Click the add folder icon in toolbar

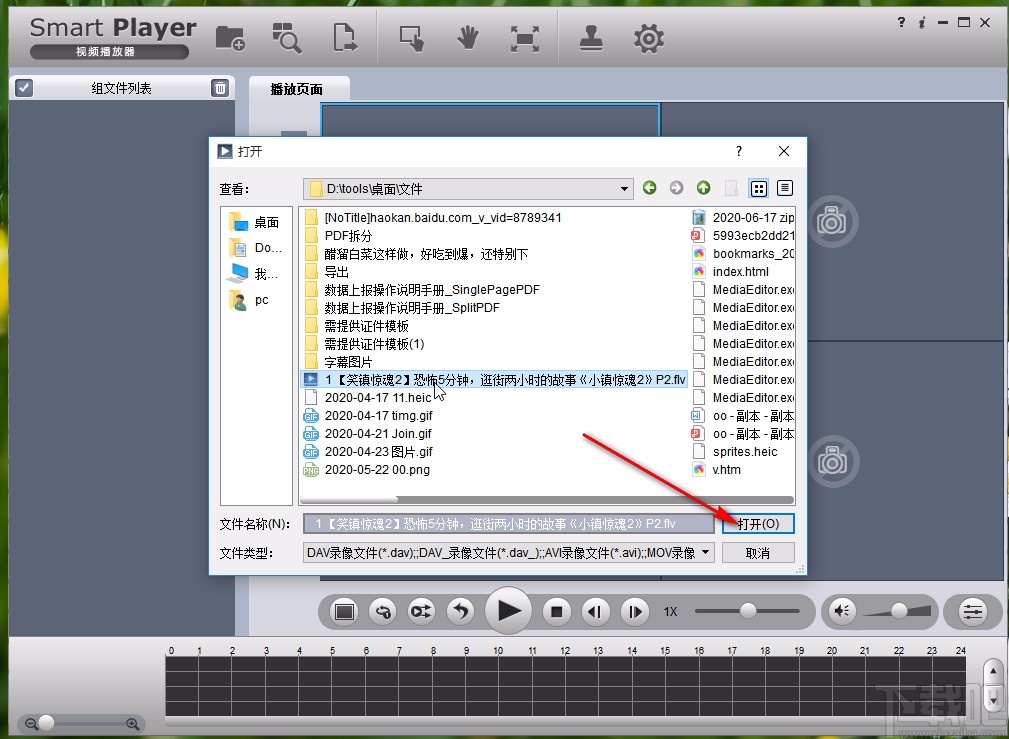[230, 39]
